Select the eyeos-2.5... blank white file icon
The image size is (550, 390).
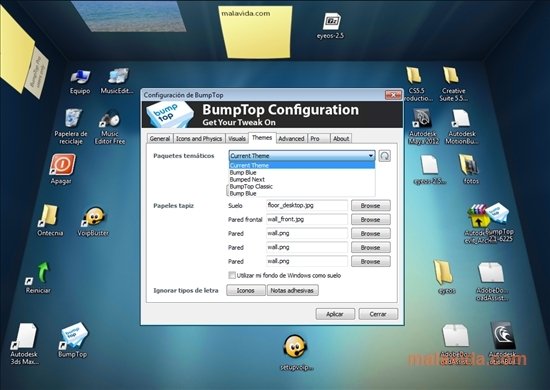pyautogui.click(x=429, y=165)
